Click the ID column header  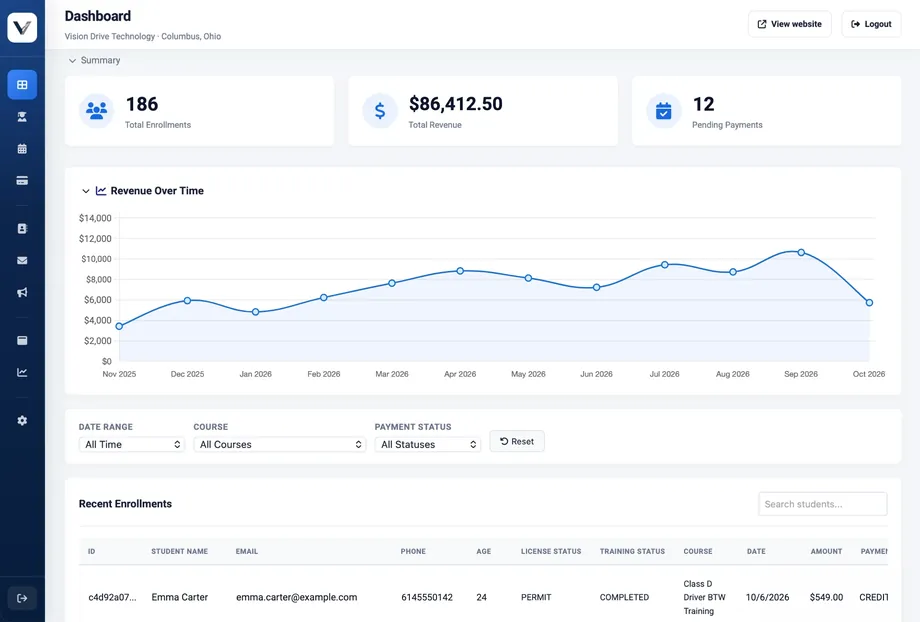click(92, 552)
